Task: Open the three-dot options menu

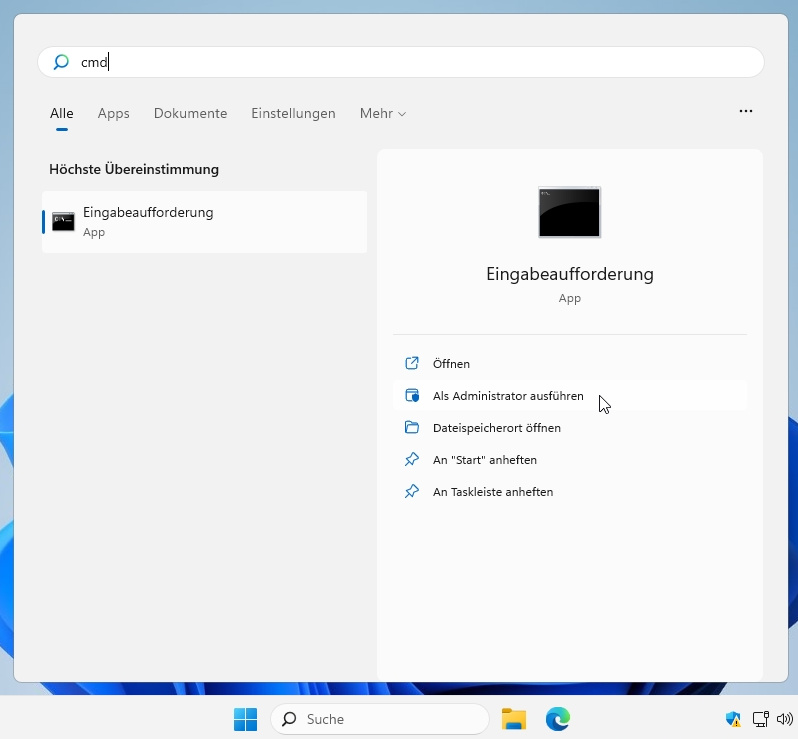Action: [x=745, y=112]
